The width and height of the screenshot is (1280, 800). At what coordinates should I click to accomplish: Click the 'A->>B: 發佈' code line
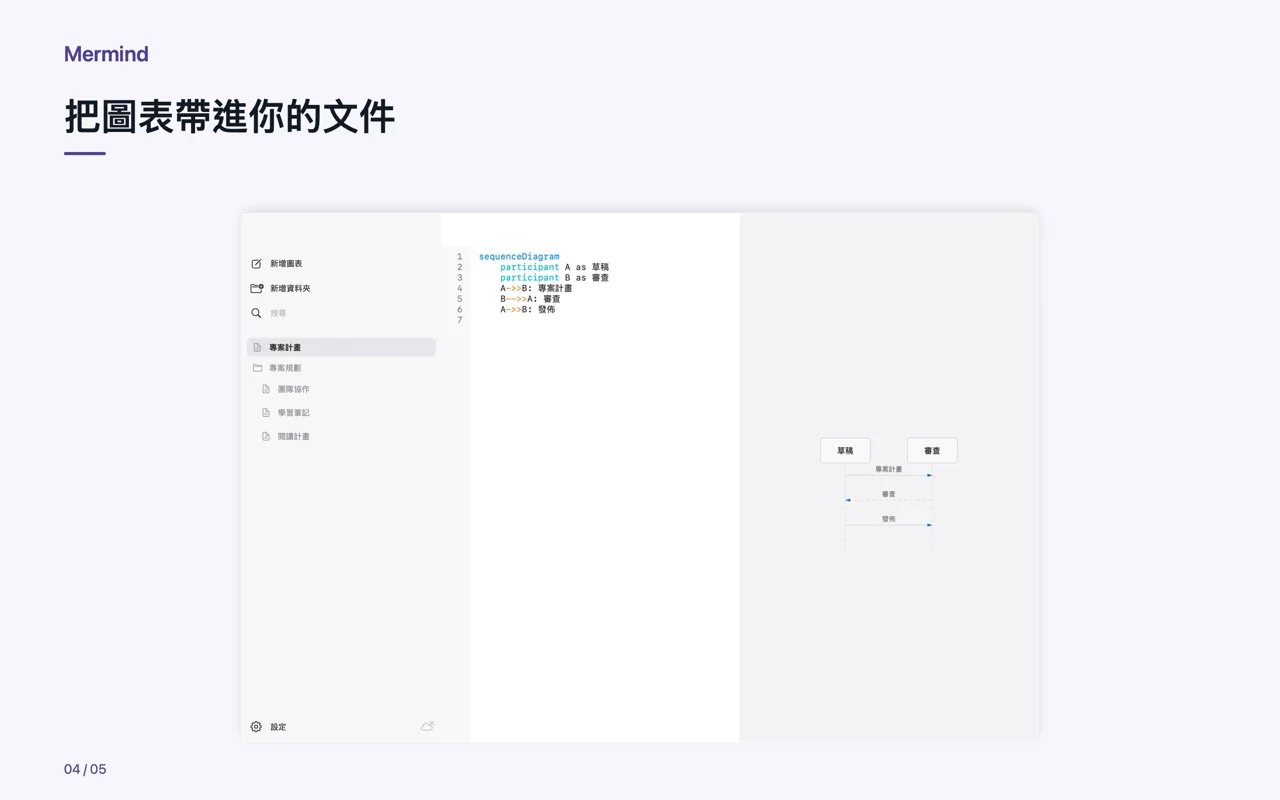pos(528,309)
